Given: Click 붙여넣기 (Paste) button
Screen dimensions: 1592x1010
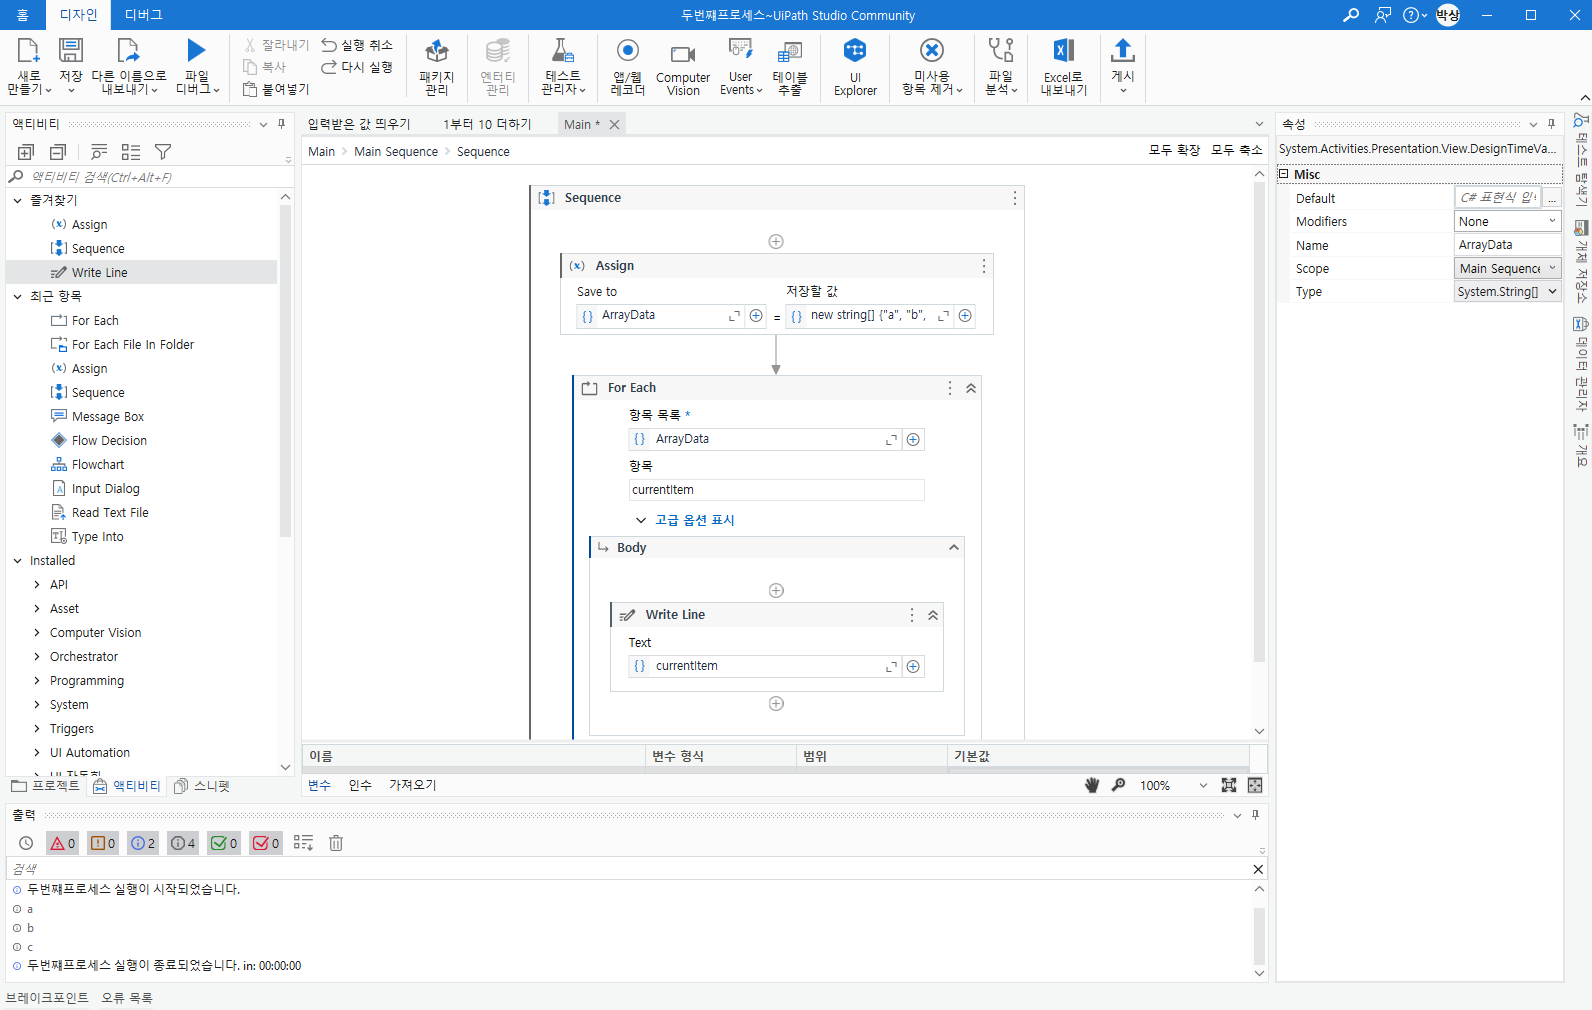Looking at the screenshot, I should [x=277, y=89].
